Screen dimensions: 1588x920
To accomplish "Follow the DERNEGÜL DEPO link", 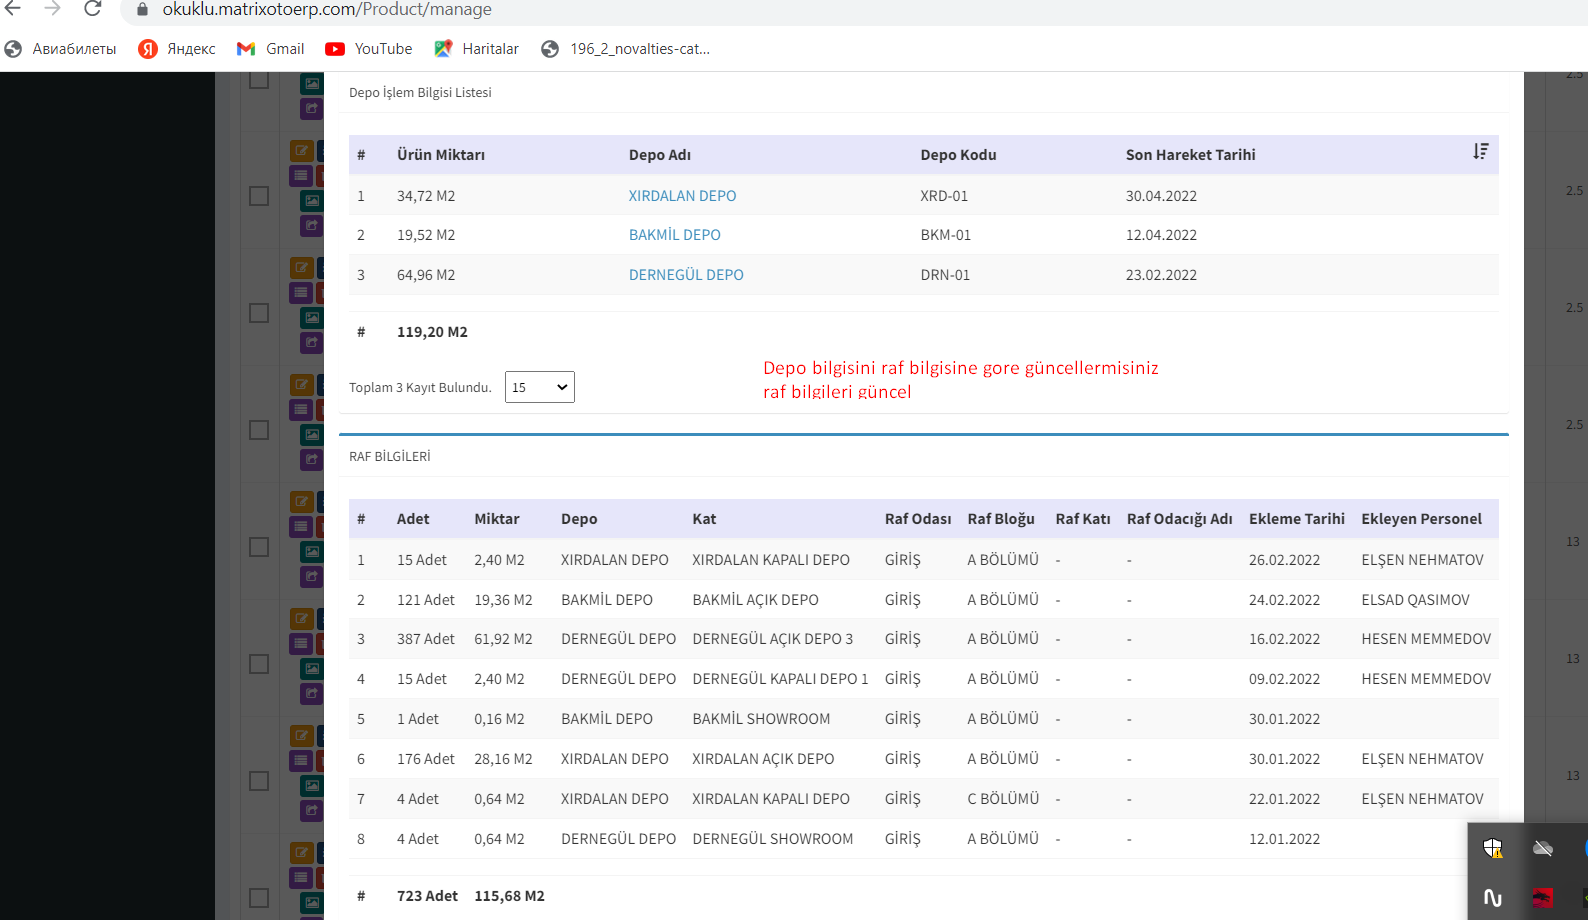I will (686, 275).
